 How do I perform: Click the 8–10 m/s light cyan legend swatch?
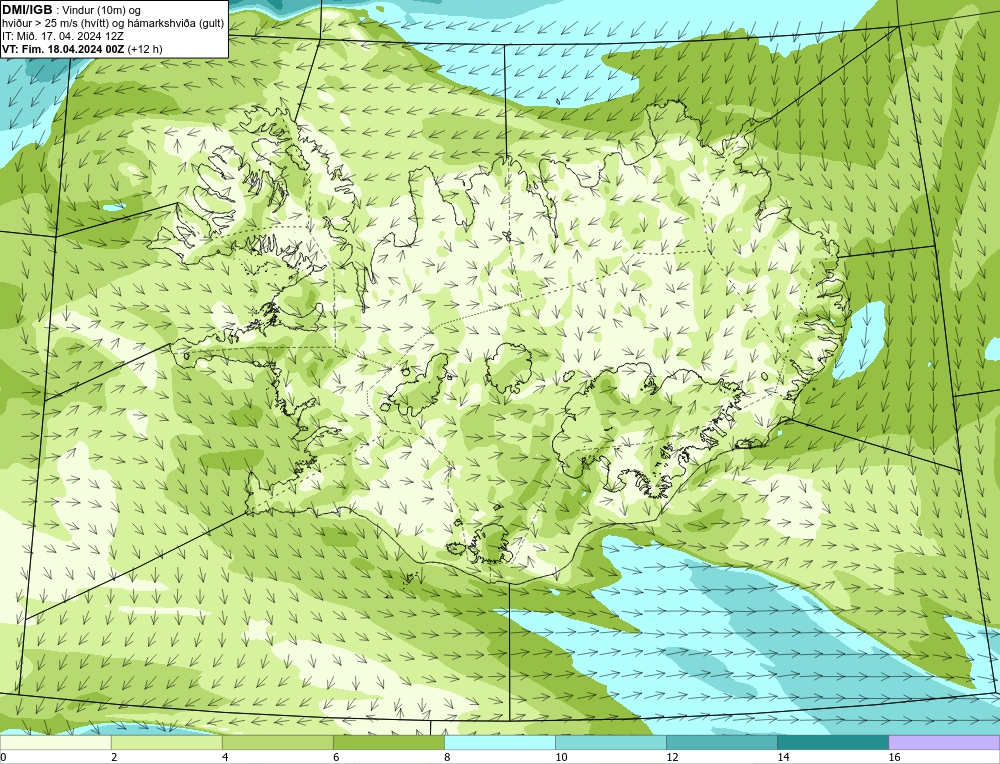[499, 742]
